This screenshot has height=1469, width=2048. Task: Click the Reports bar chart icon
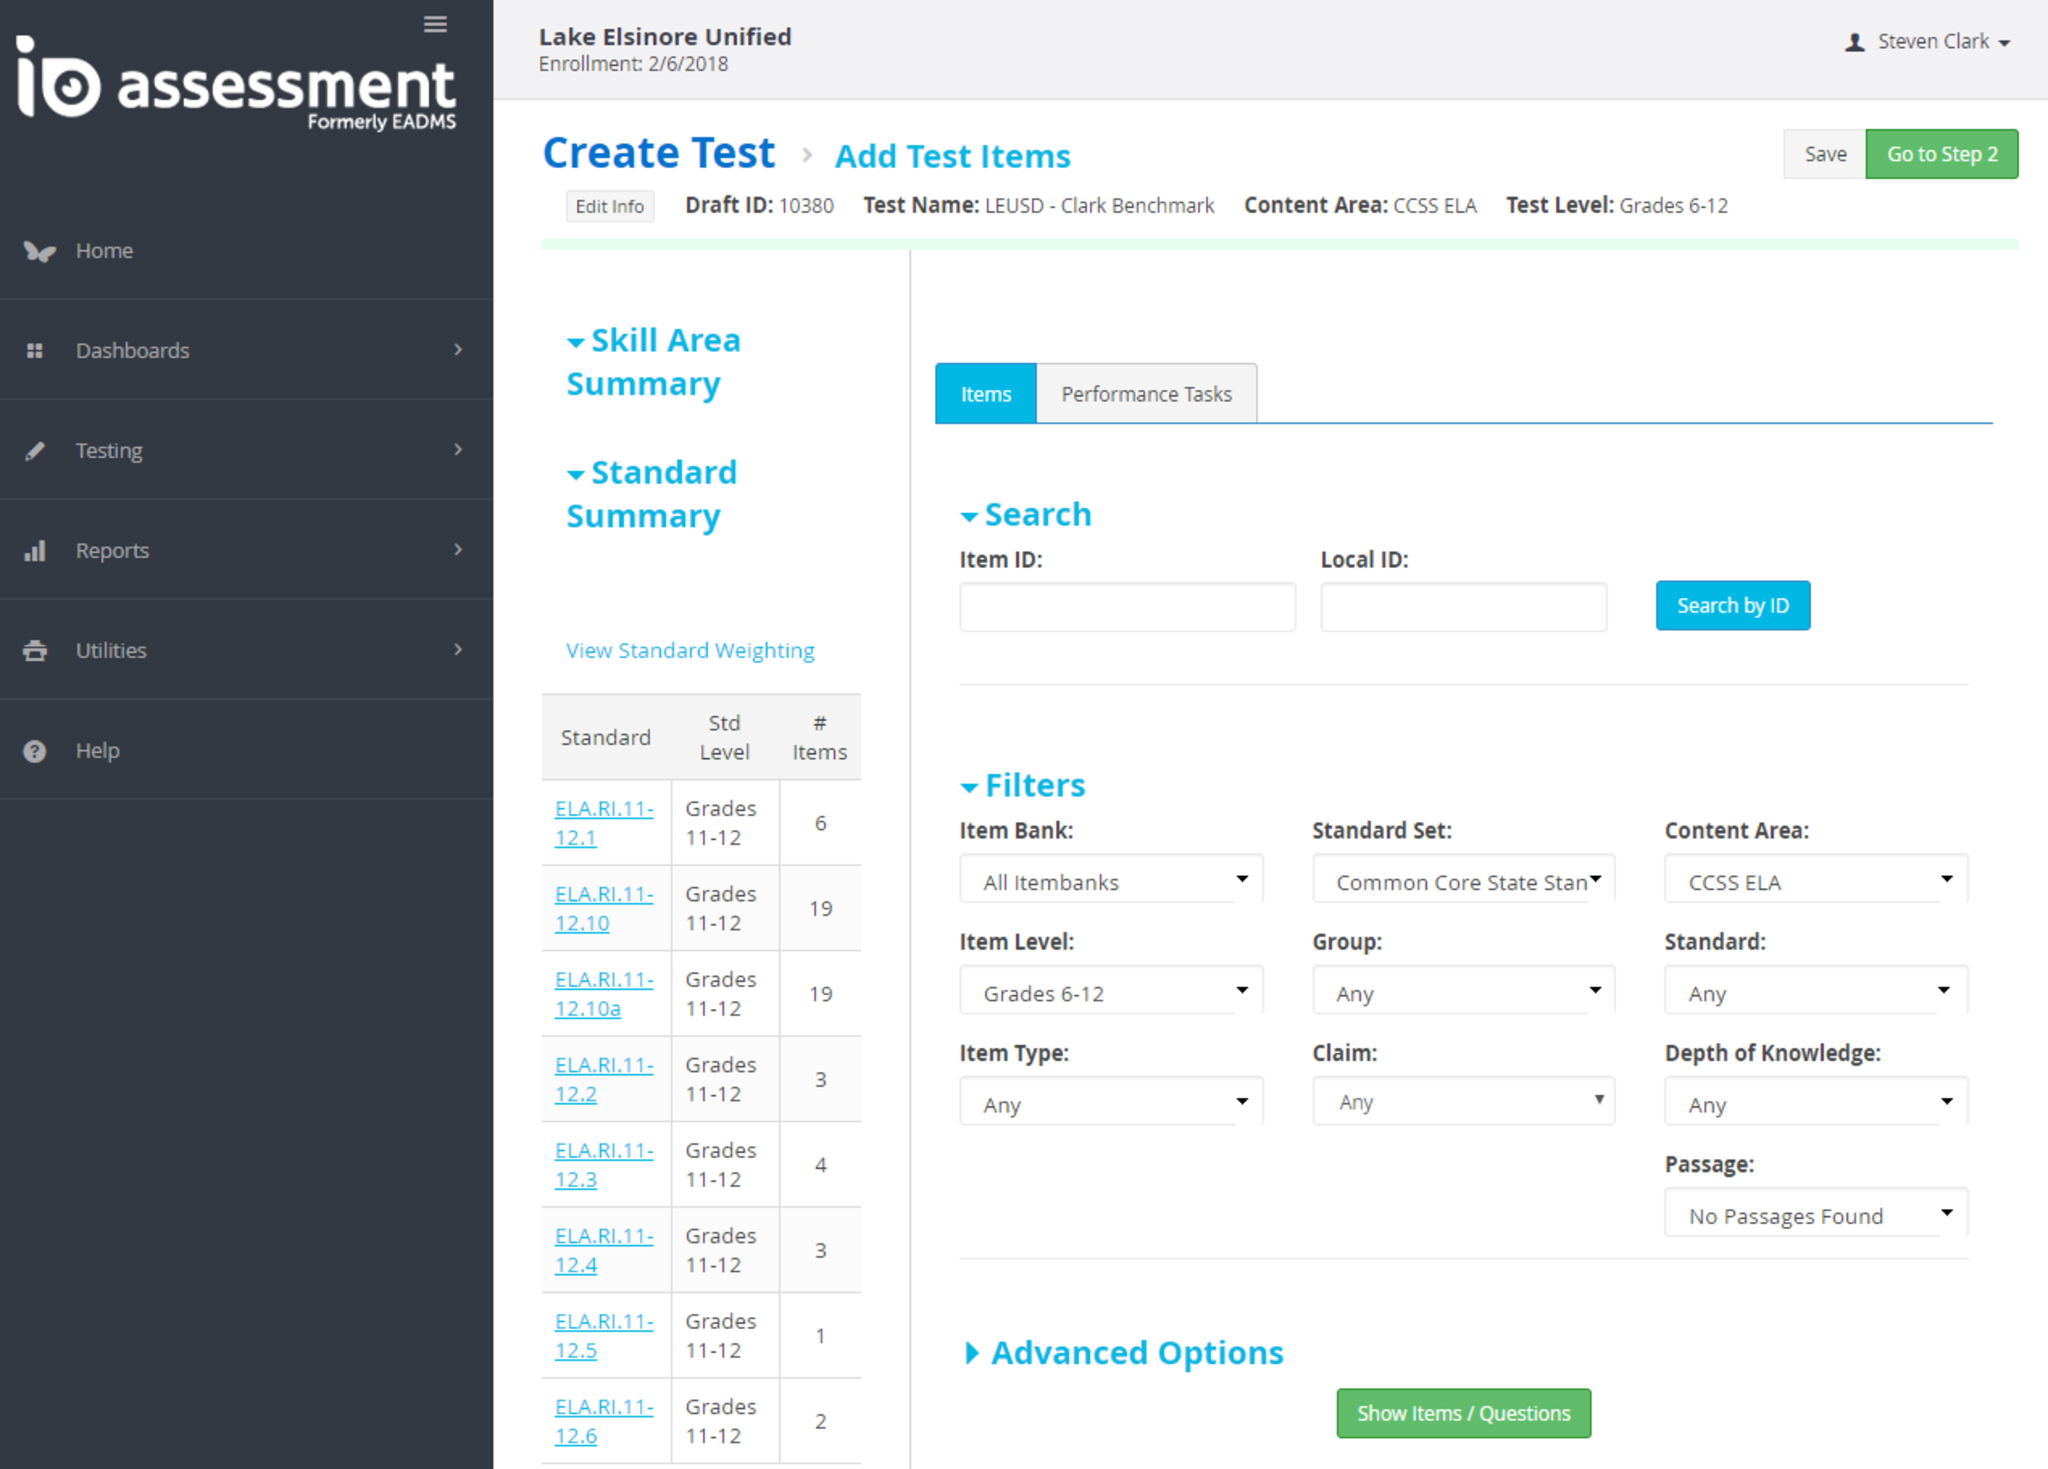pyautogui.click(x=35, y=551)
